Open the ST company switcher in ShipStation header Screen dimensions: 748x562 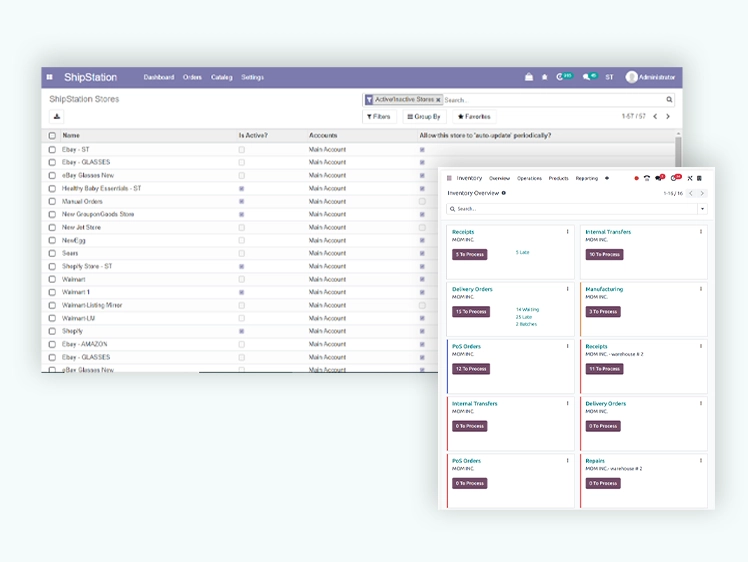point(609,77)
